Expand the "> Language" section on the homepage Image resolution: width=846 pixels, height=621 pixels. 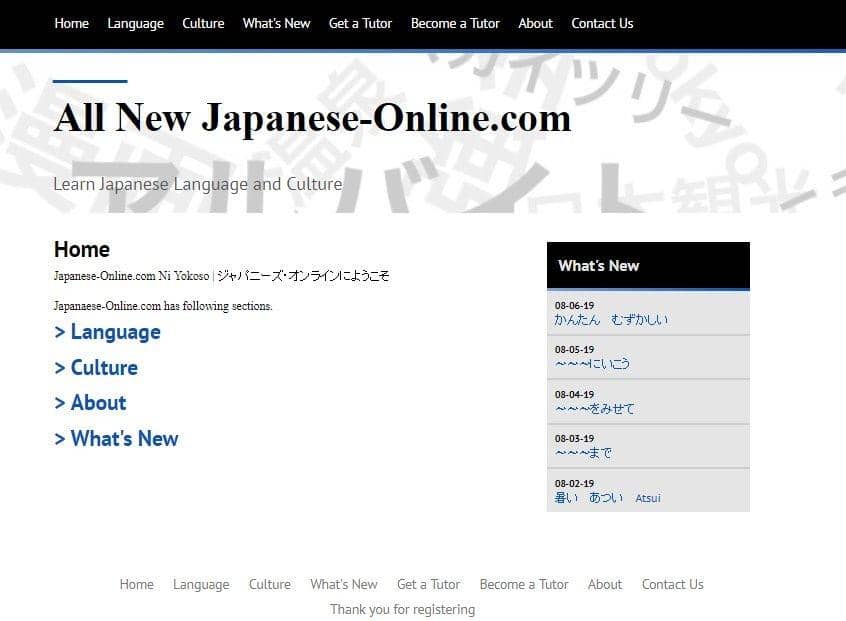(107, 332)
